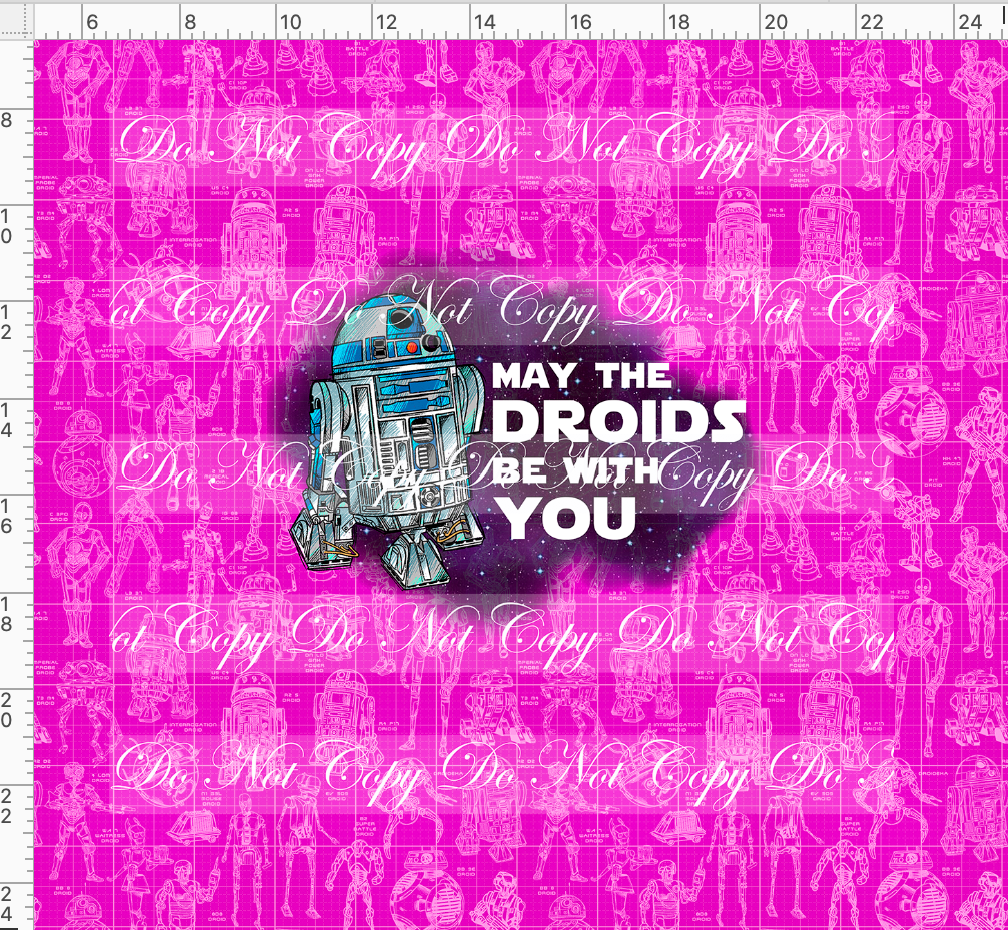Click the word DROIDS in the canvas artwork
The height and width of the screenshot is (930, 1008).
[x=619, y=422]
